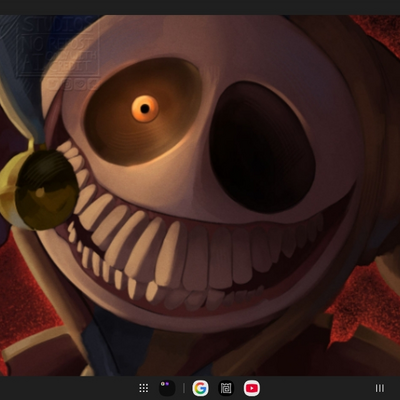Screen dimensions: 400x400
Task: Click the taskbar divider beside Google icon
Action: (x=184, y=388)
